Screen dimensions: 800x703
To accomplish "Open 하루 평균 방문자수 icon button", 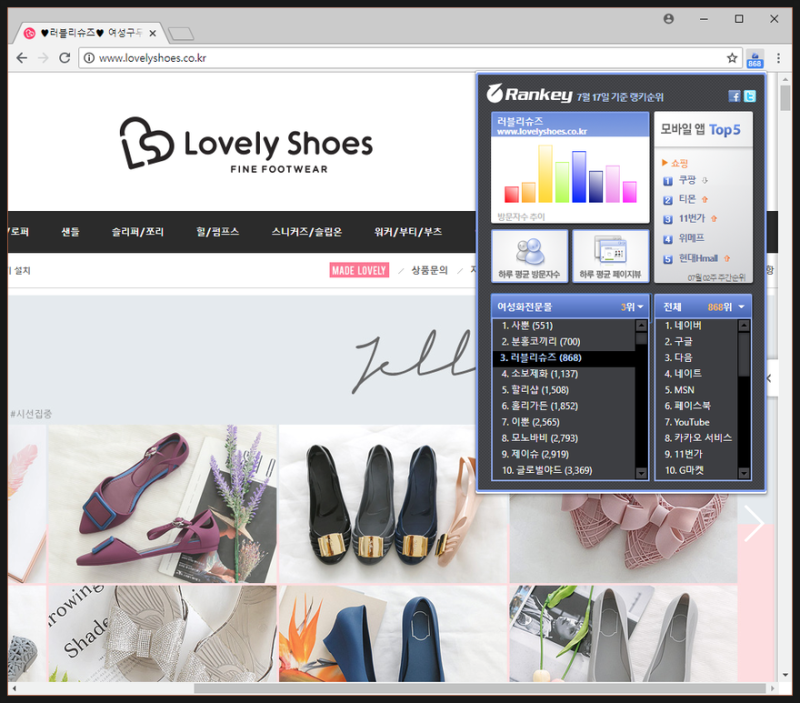I will tap(529, 256).
